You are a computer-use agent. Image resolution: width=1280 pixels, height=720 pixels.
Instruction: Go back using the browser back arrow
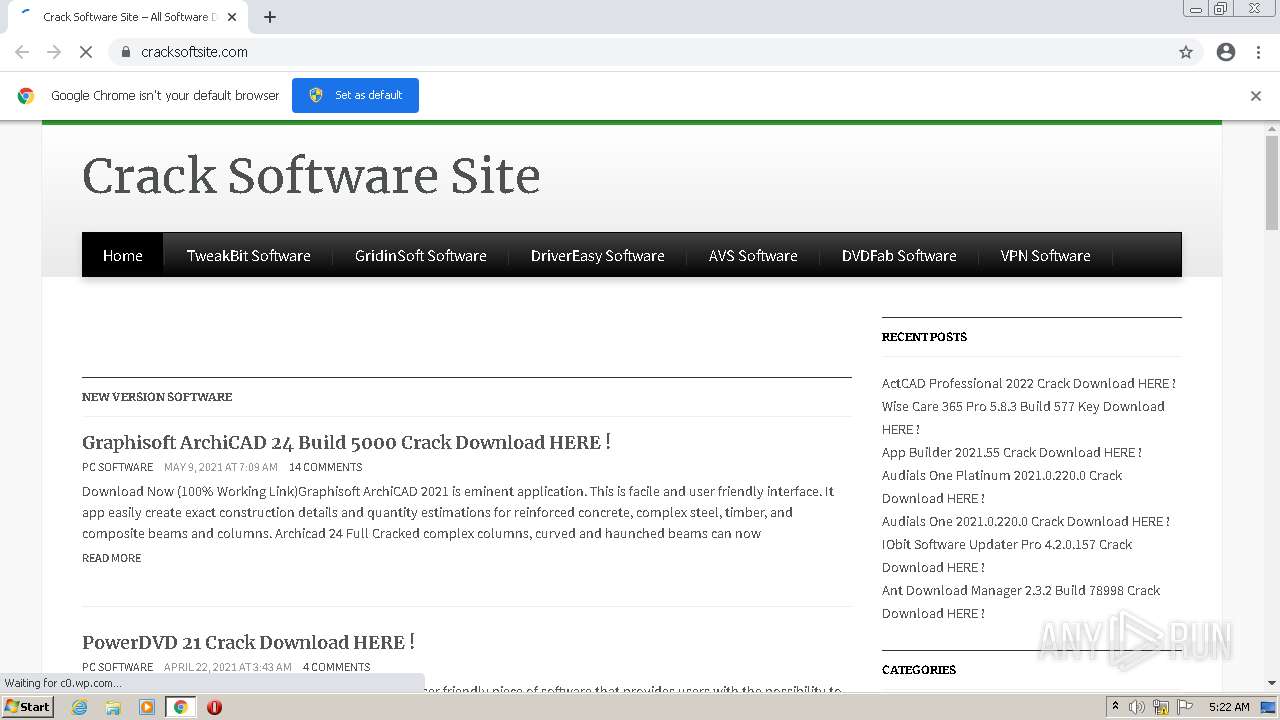22,52
